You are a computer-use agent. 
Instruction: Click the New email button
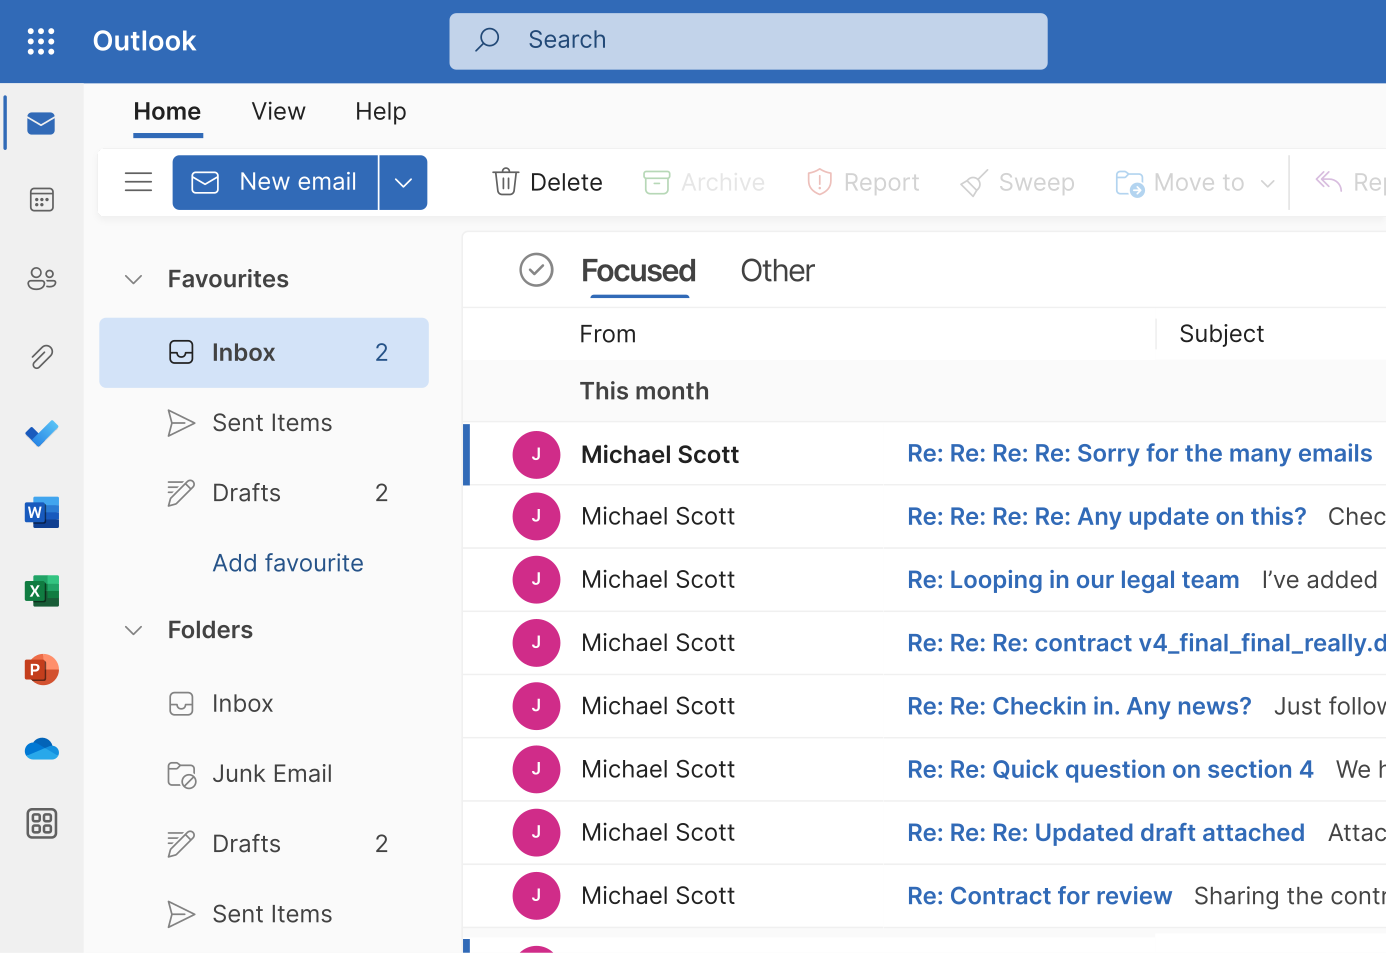(275, 182)
